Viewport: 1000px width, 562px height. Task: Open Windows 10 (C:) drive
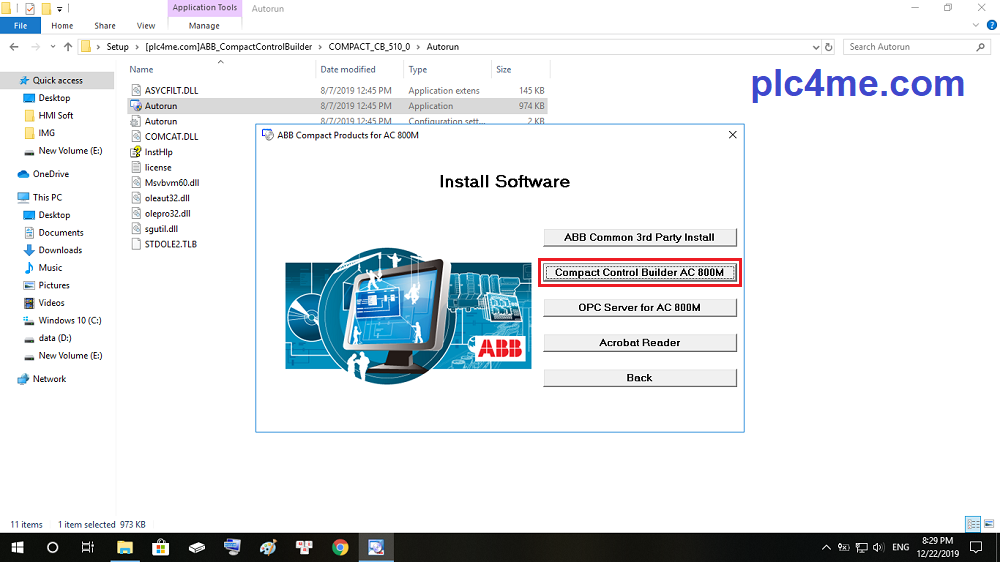click(x=70, y=320)
